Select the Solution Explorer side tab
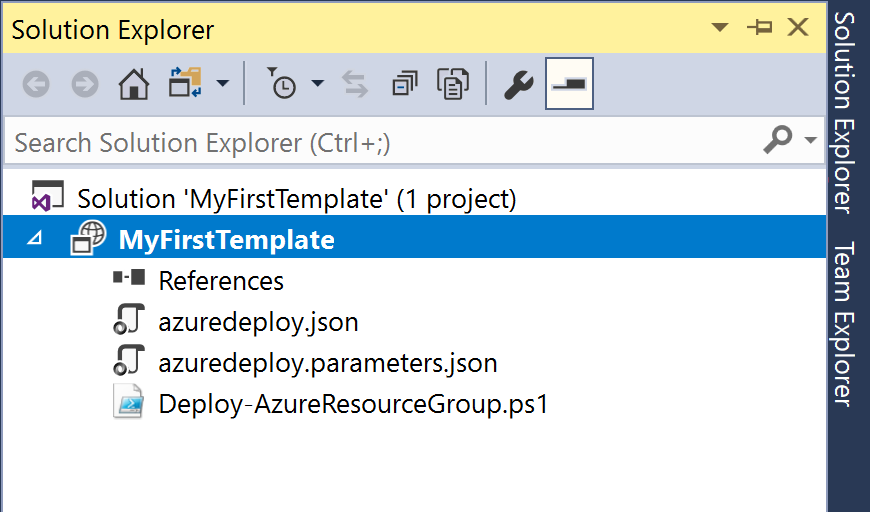This screenshot has width=870, height=512. pyautogui.click(x=842, y=113)
